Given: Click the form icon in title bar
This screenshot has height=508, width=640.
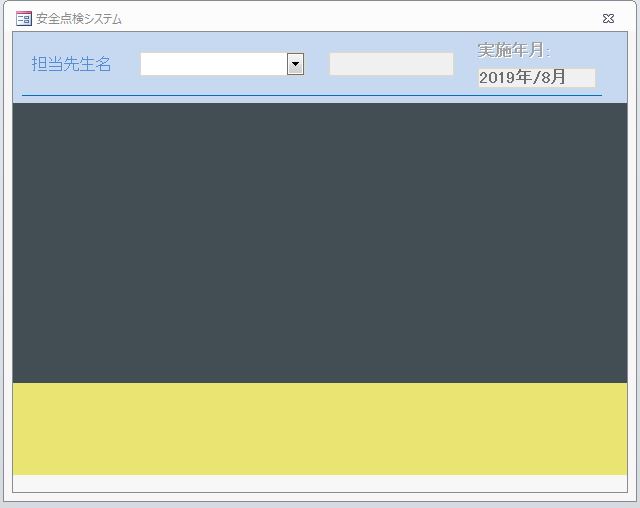Looking at the screenshot, I should point(24,19).
